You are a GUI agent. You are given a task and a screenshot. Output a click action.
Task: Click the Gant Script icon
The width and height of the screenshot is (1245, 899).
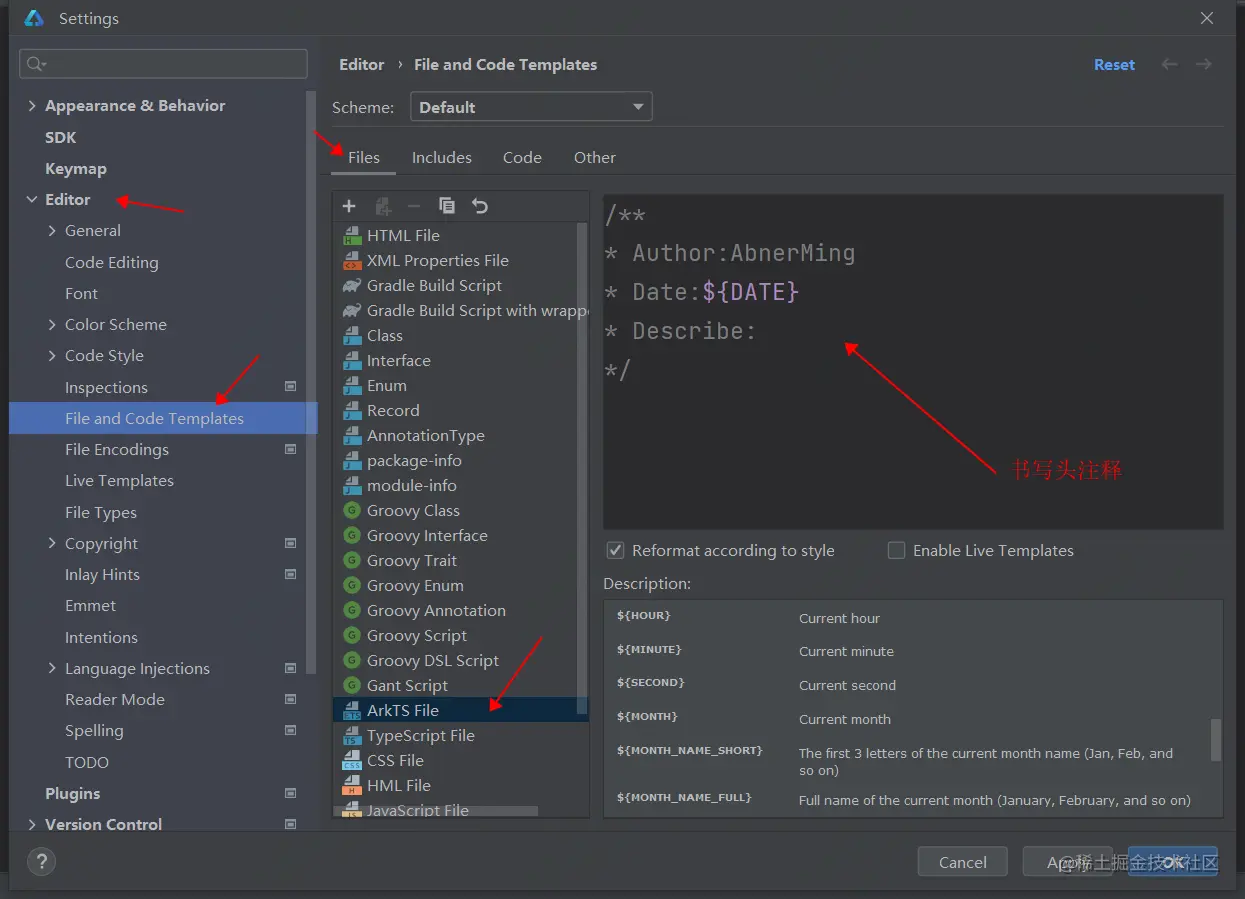click(352, 686)
